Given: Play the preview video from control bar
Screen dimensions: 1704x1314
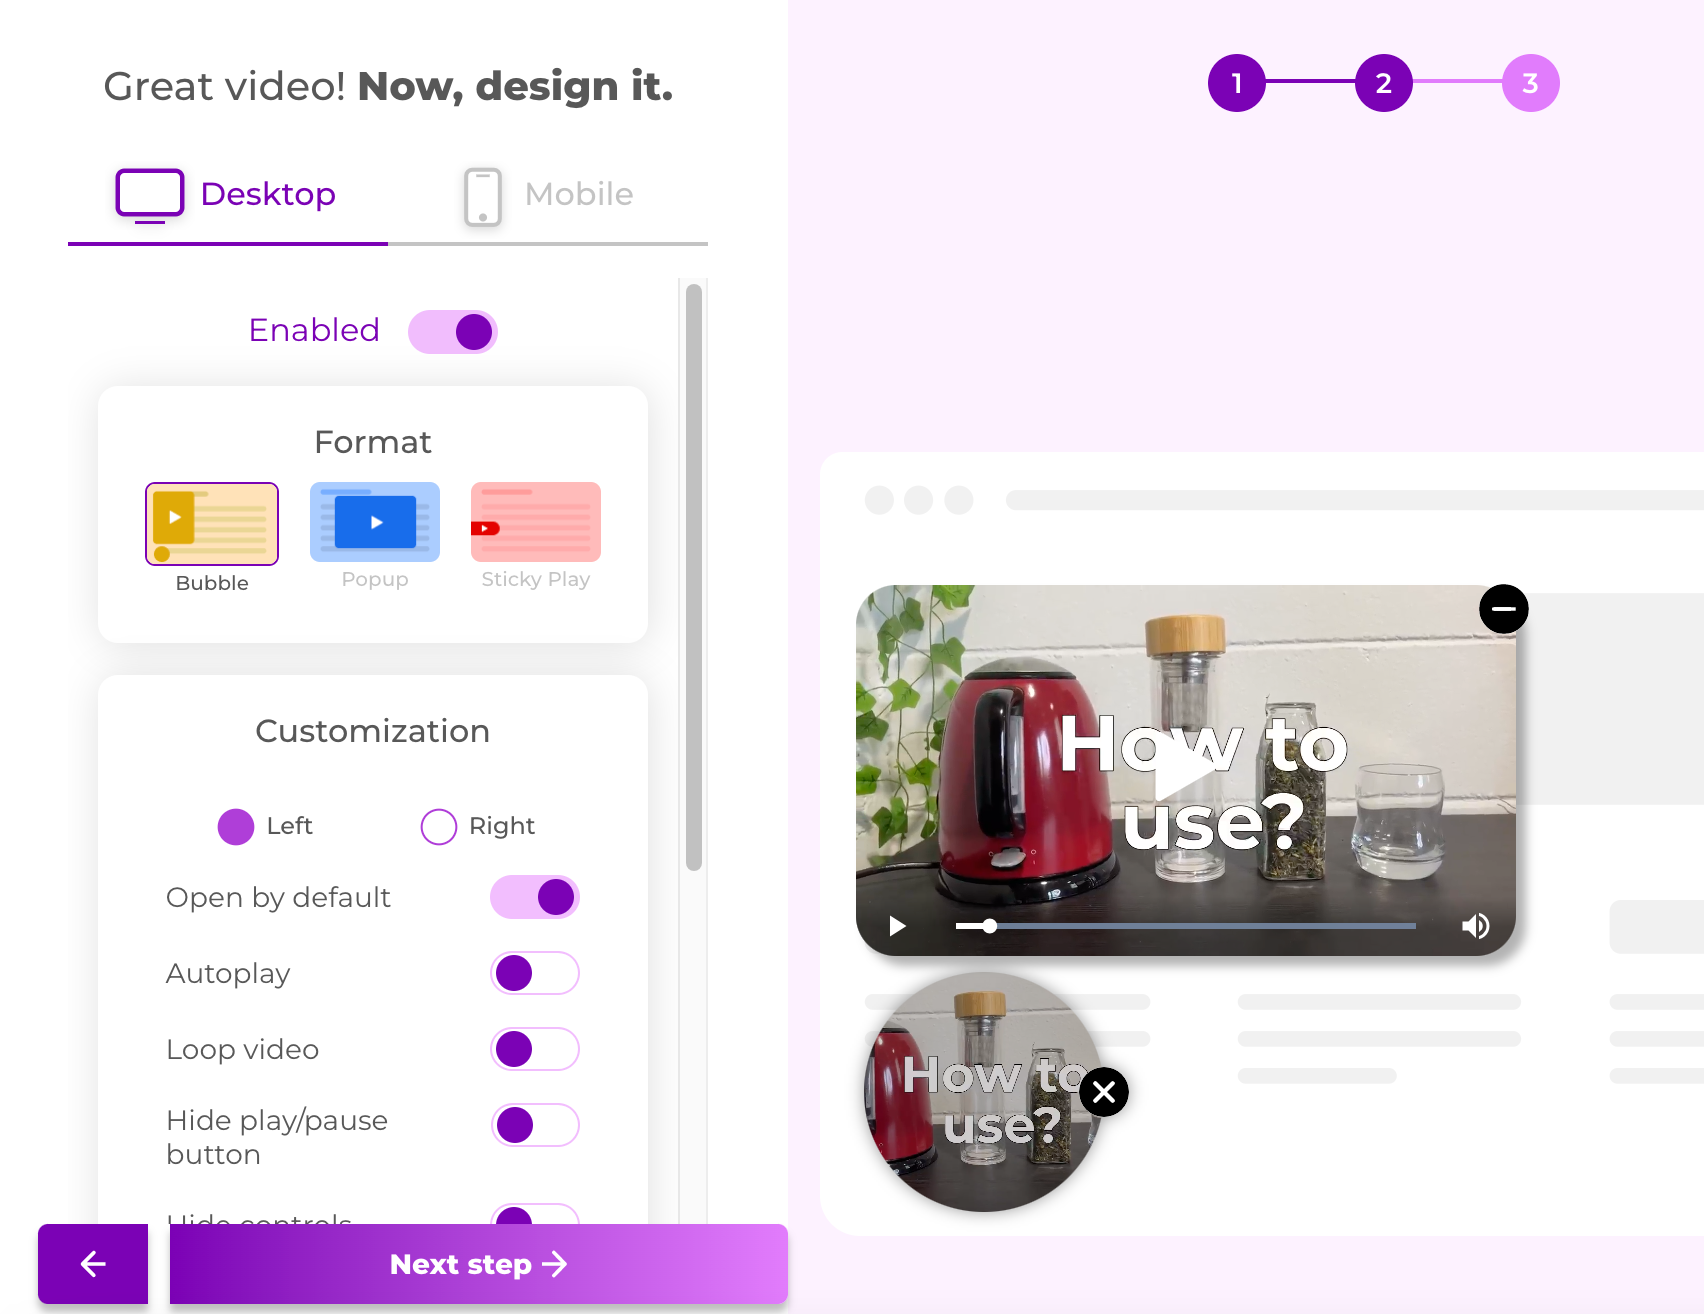Looking at the screenshot, I should 897,926.
